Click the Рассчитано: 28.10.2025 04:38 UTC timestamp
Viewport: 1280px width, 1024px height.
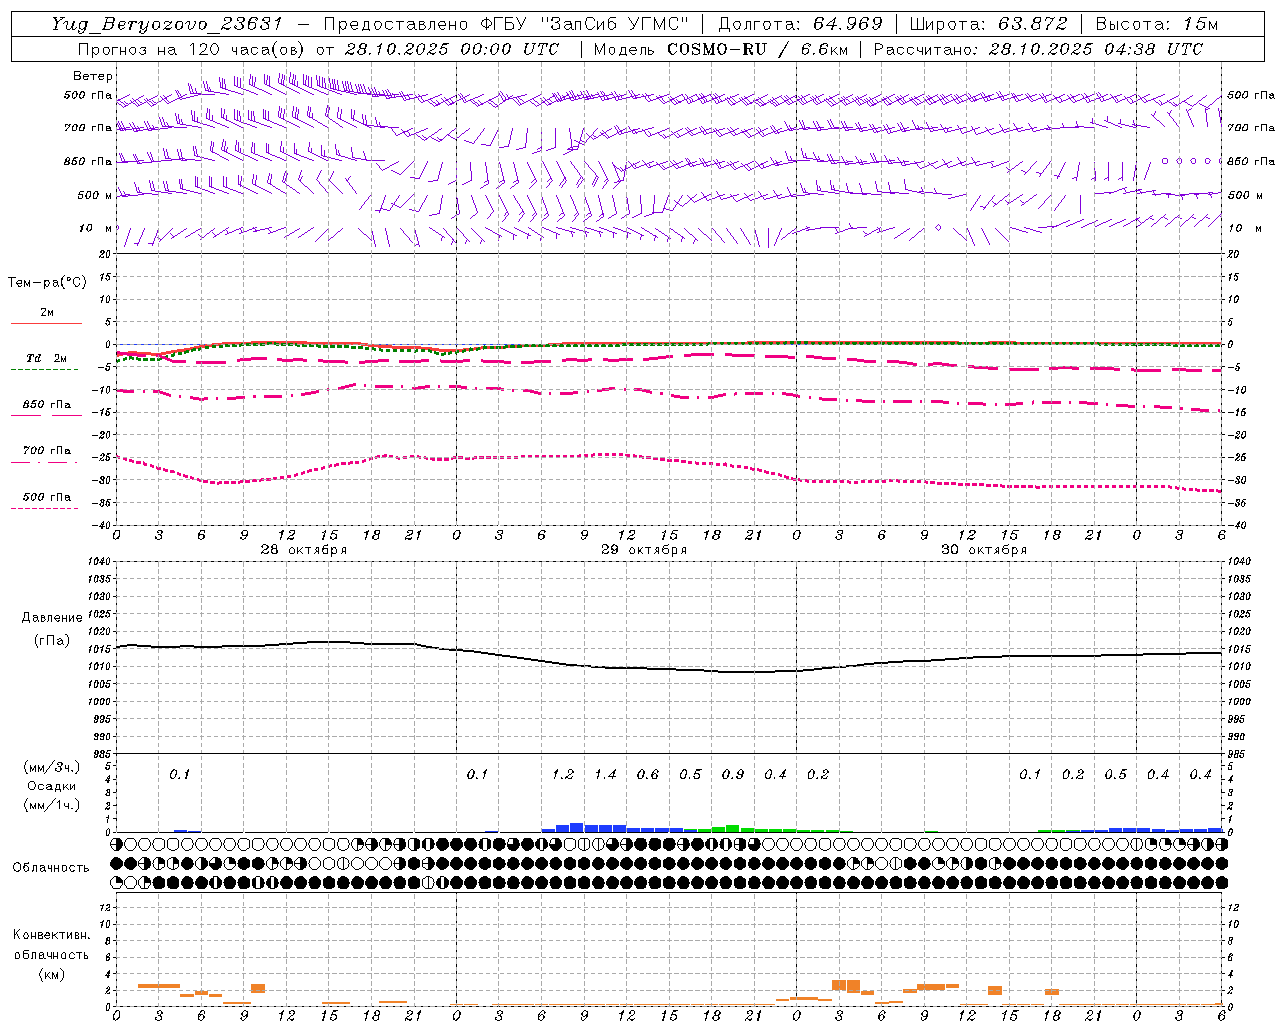[1038, 49]
